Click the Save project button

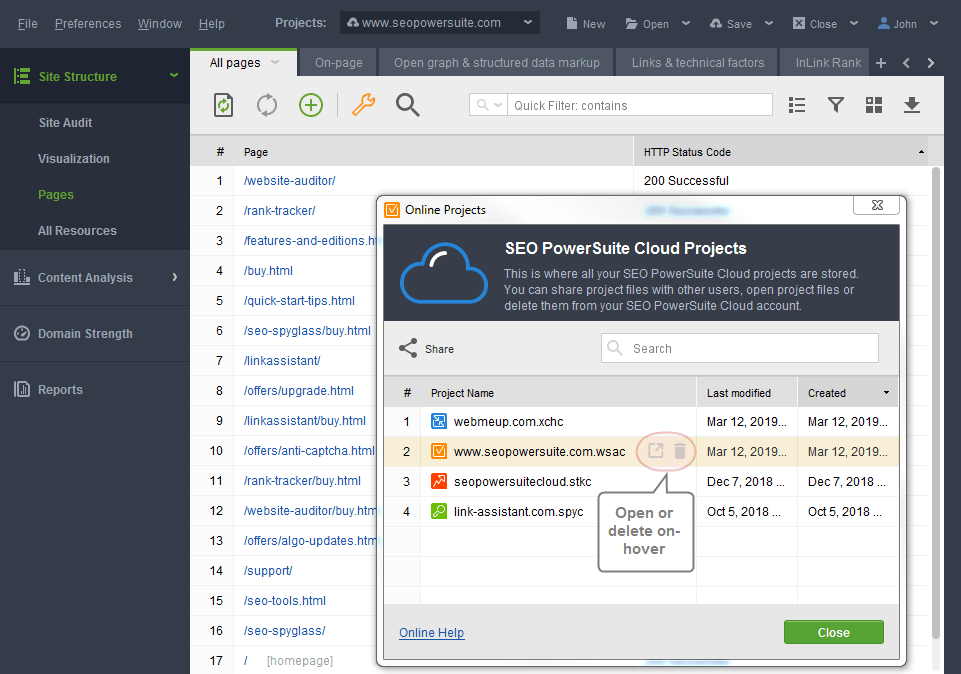(731, 23)
